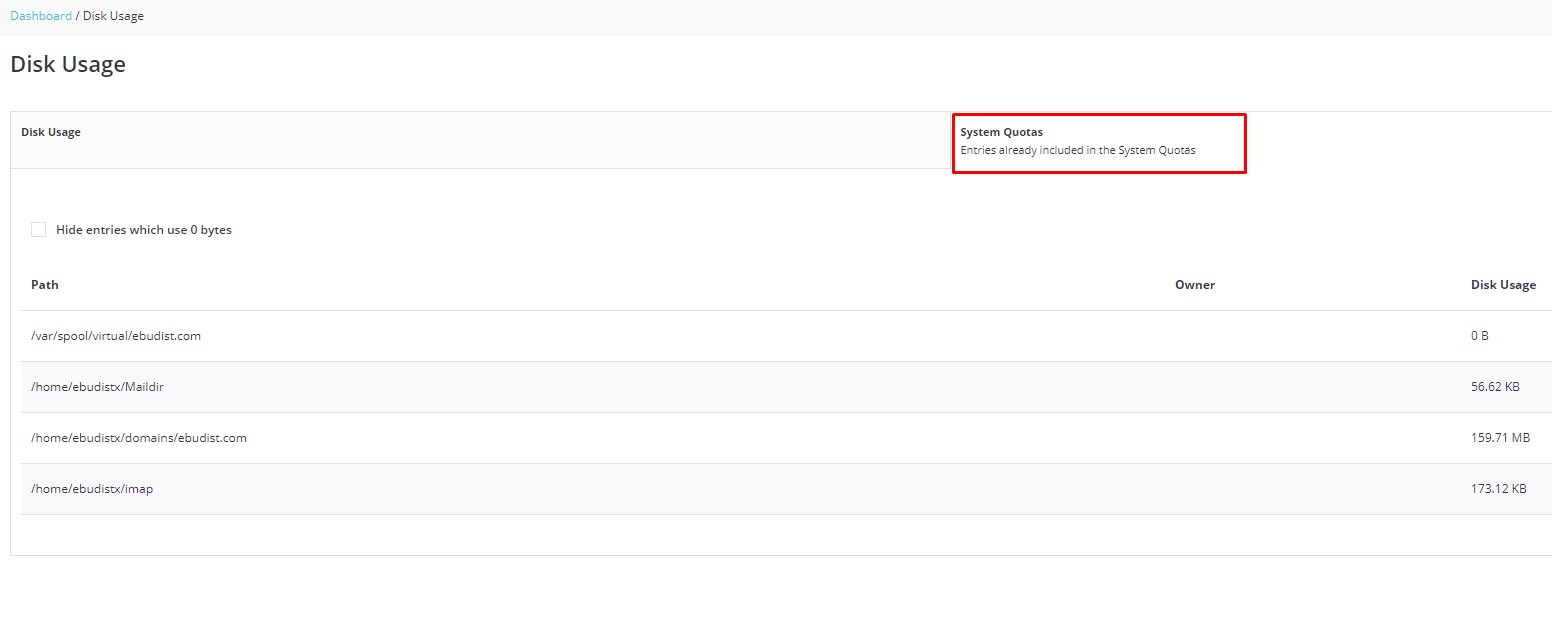This screenshot has height=629, width=1552.
Task: Click the empty Owner cell for Maildir row
Action: coord(1194,387)
